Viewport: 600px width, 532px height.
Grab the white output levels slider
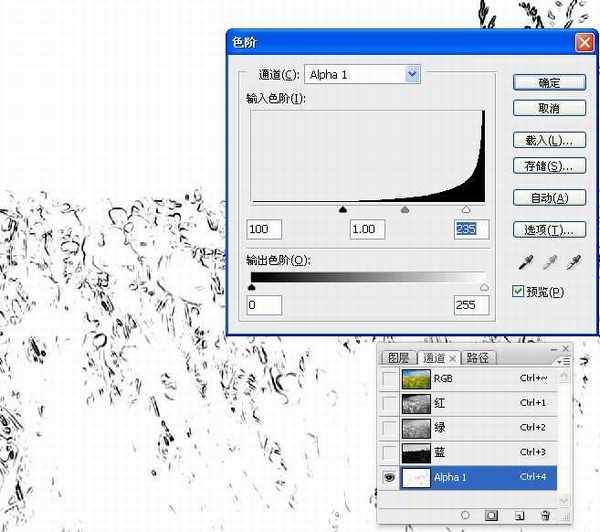coord(484,287)
